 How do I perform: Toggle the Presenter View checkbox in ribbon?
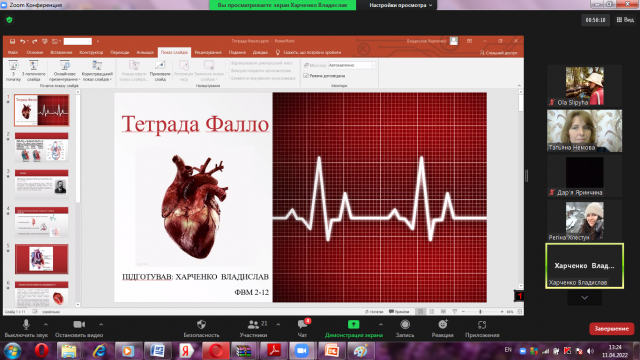tap(306, 76)
